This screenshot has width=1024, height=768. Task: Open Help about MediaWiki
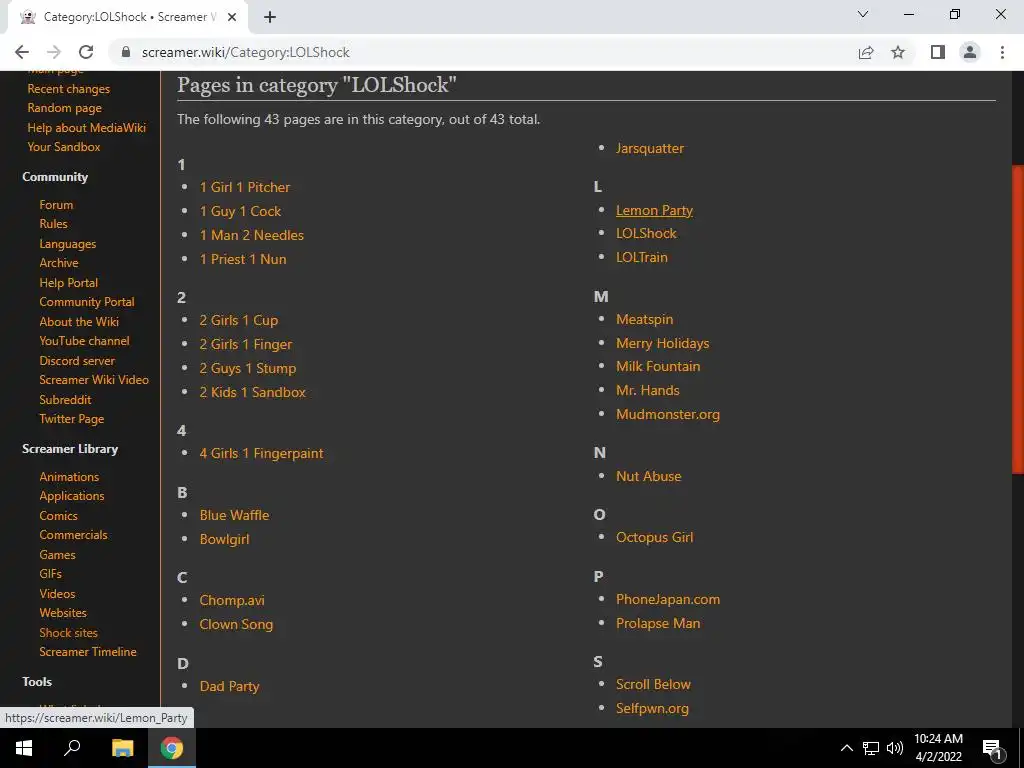[x=86, y=127]
